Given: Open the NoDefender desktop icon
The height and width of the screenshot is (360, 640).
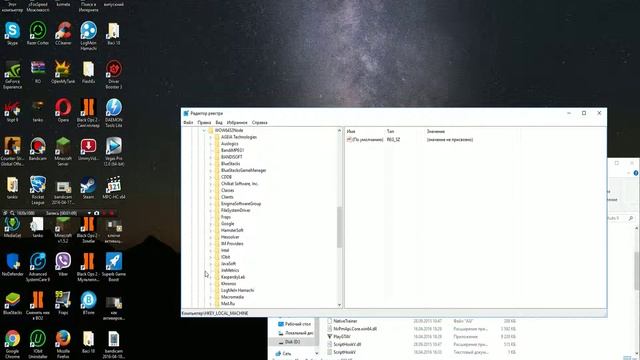Looking at the screenshot, I should click(12, 264).
